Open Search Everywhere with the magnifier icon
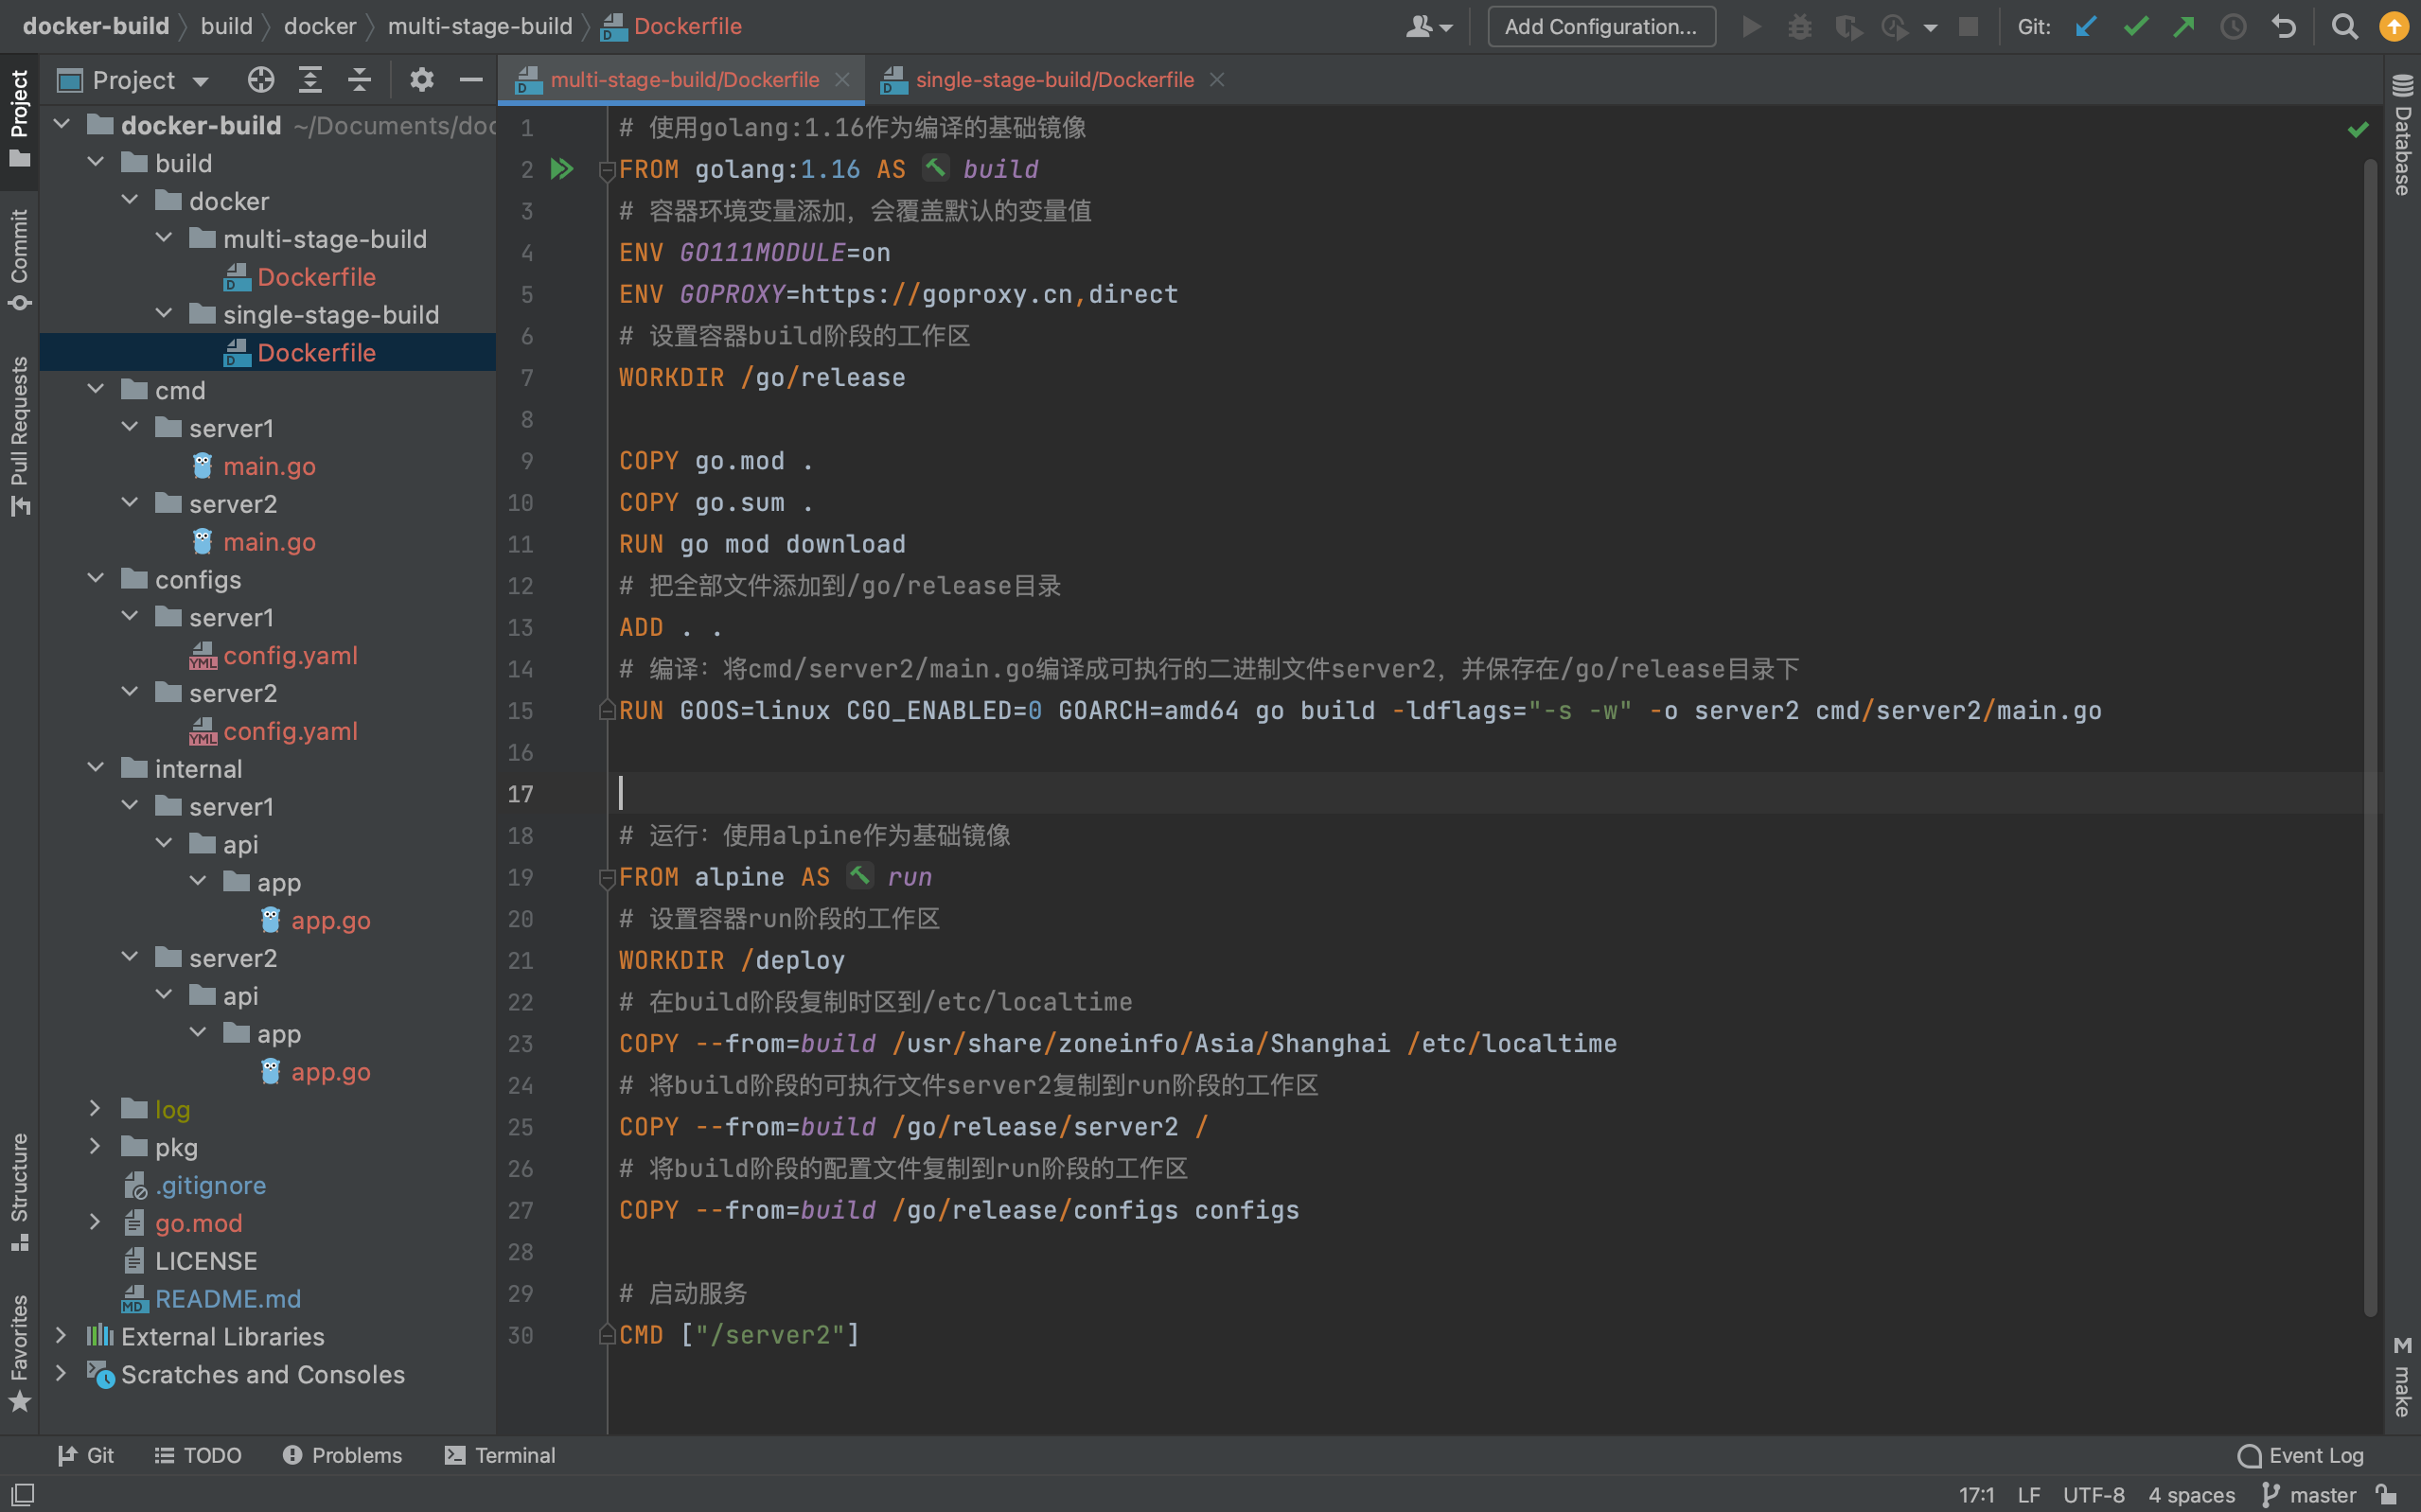 coord(2343,27)
